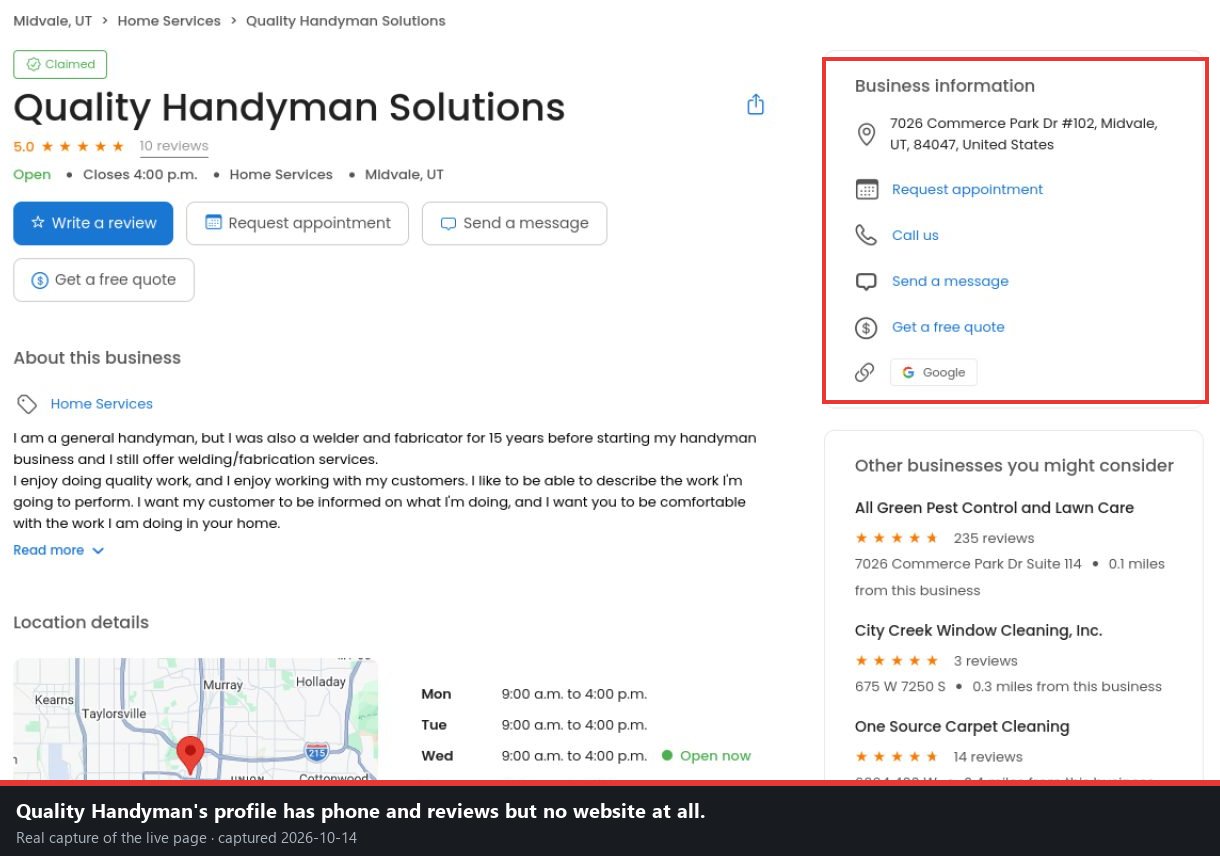Click the 7026 Commerce Park Dr #102 address text
1220x856 pixels.
(1023, 134)
